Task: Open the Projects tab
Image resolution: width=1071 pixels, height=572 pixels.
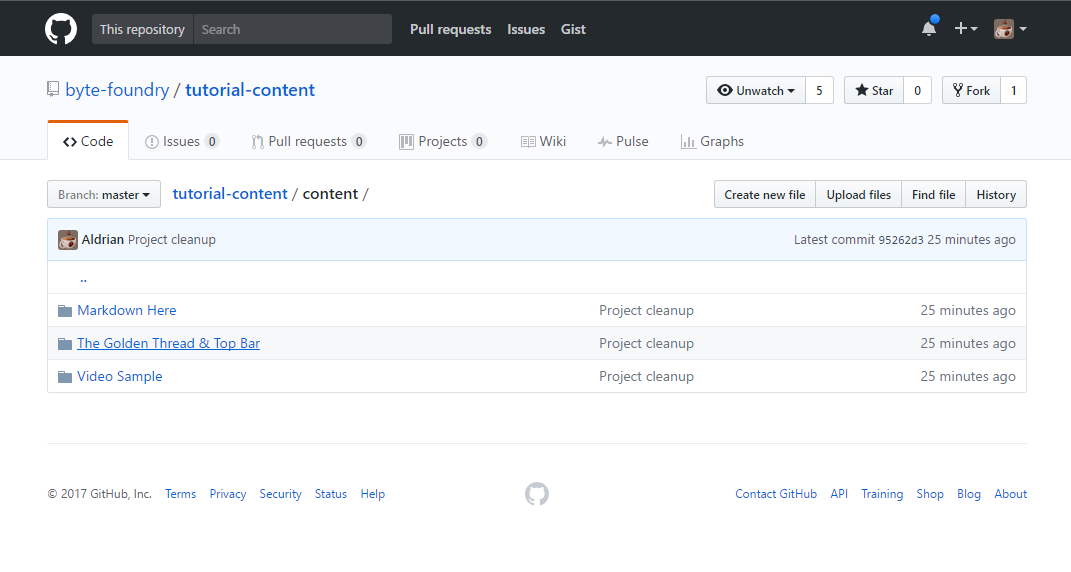Action: 443,141
